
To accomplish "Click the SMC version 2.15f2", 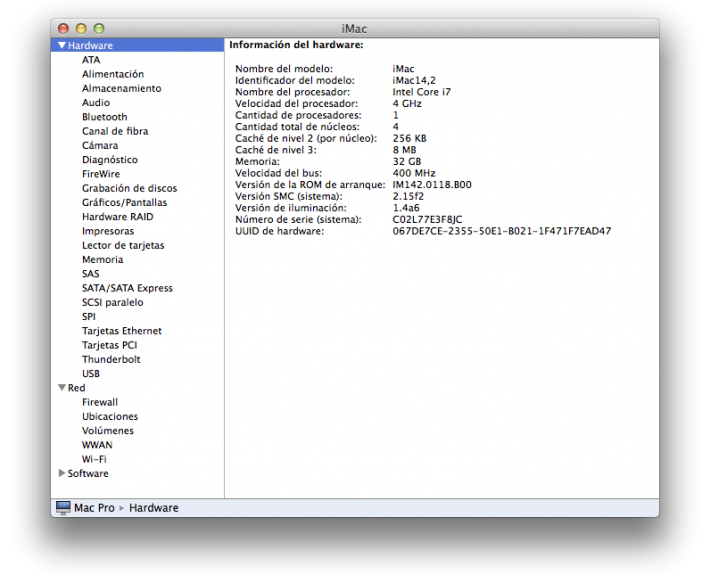I will 408,196.
